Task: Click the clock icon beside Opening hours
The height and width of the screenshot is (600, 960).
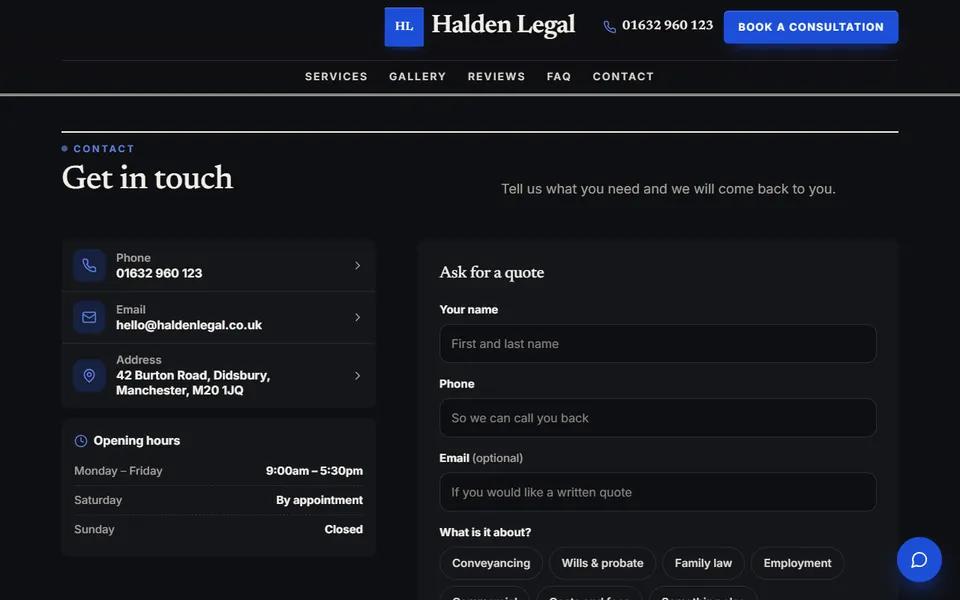Action: (x=81, y=441)
